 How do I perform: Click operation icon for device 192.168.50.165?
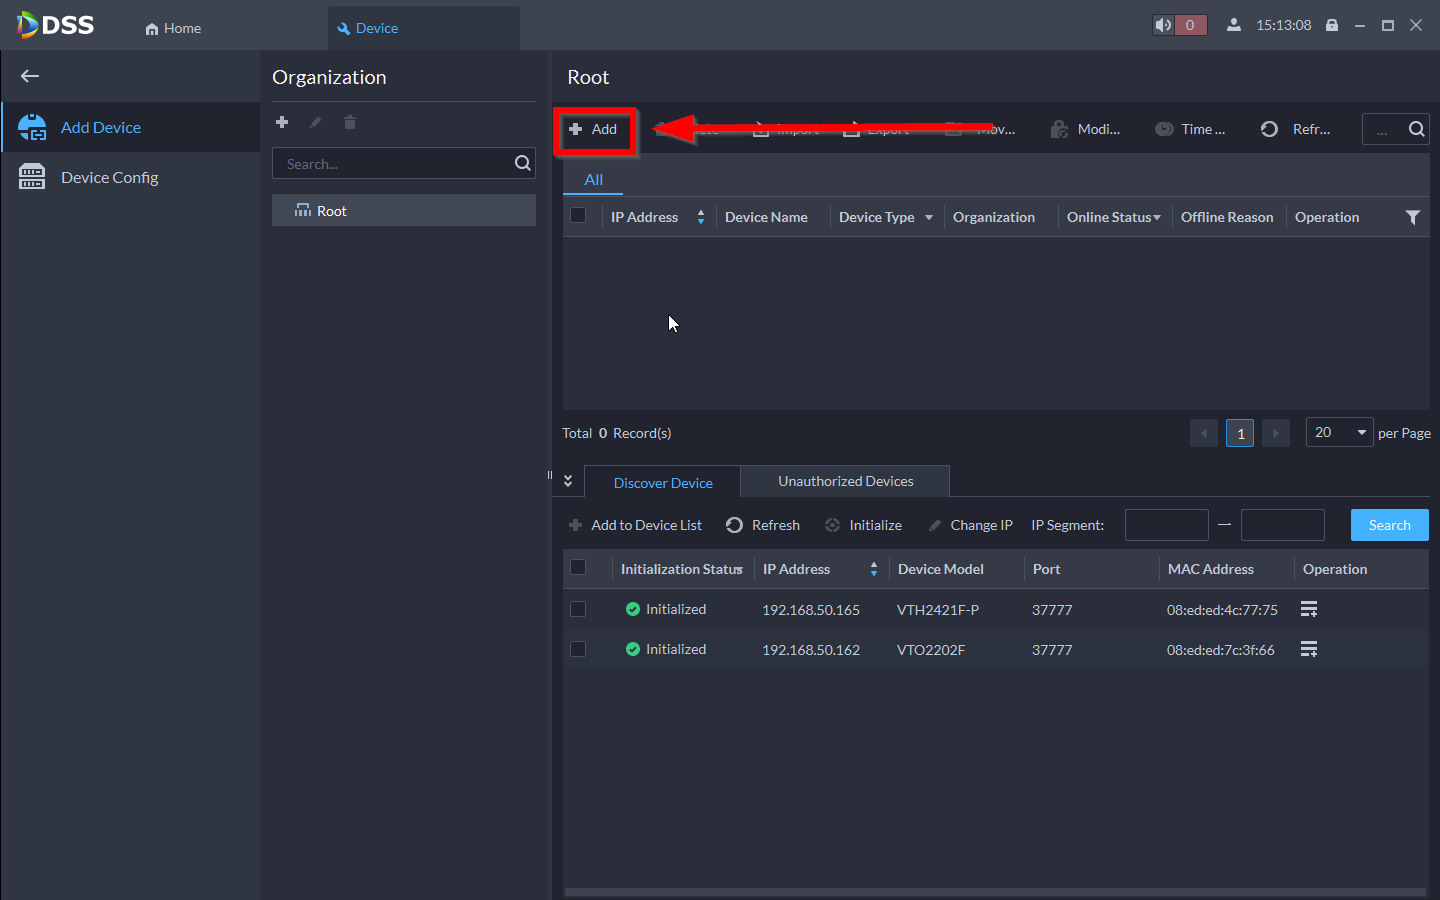(x=1308, y=609)
